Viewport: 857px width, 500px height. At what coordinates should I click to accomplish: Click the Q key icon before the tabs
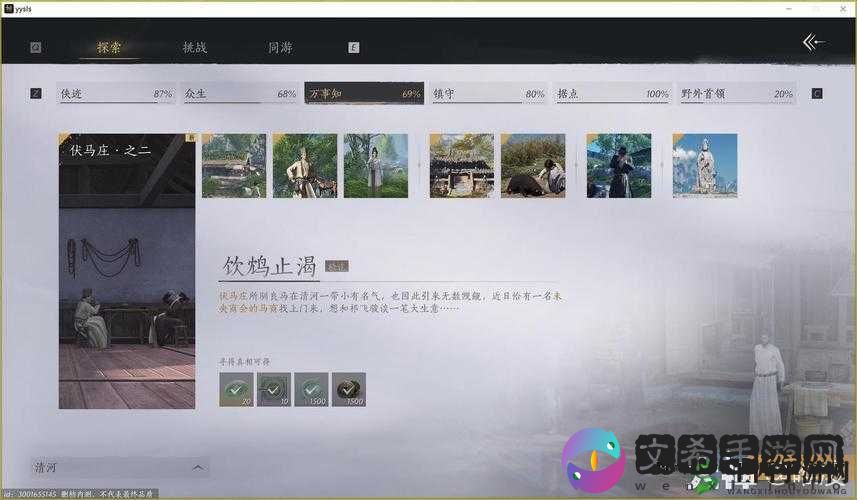(36, 48)
